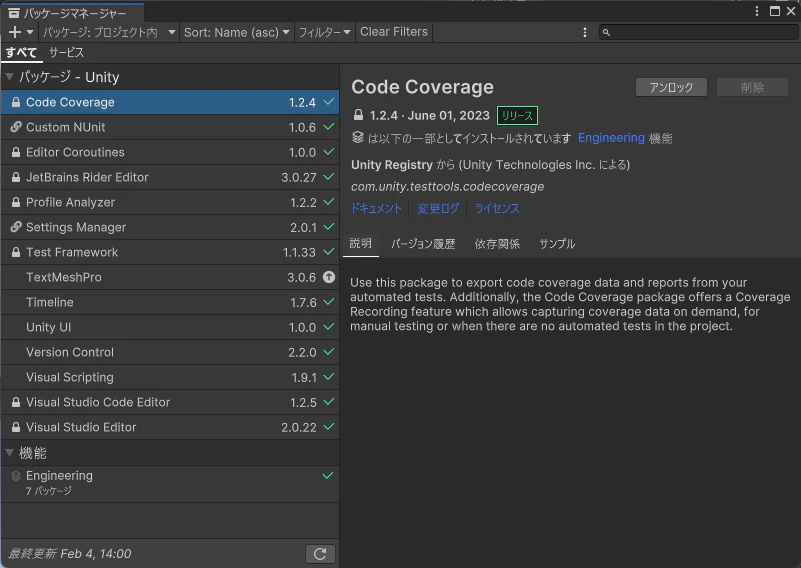Click the package search field

[x=698, y=32]
